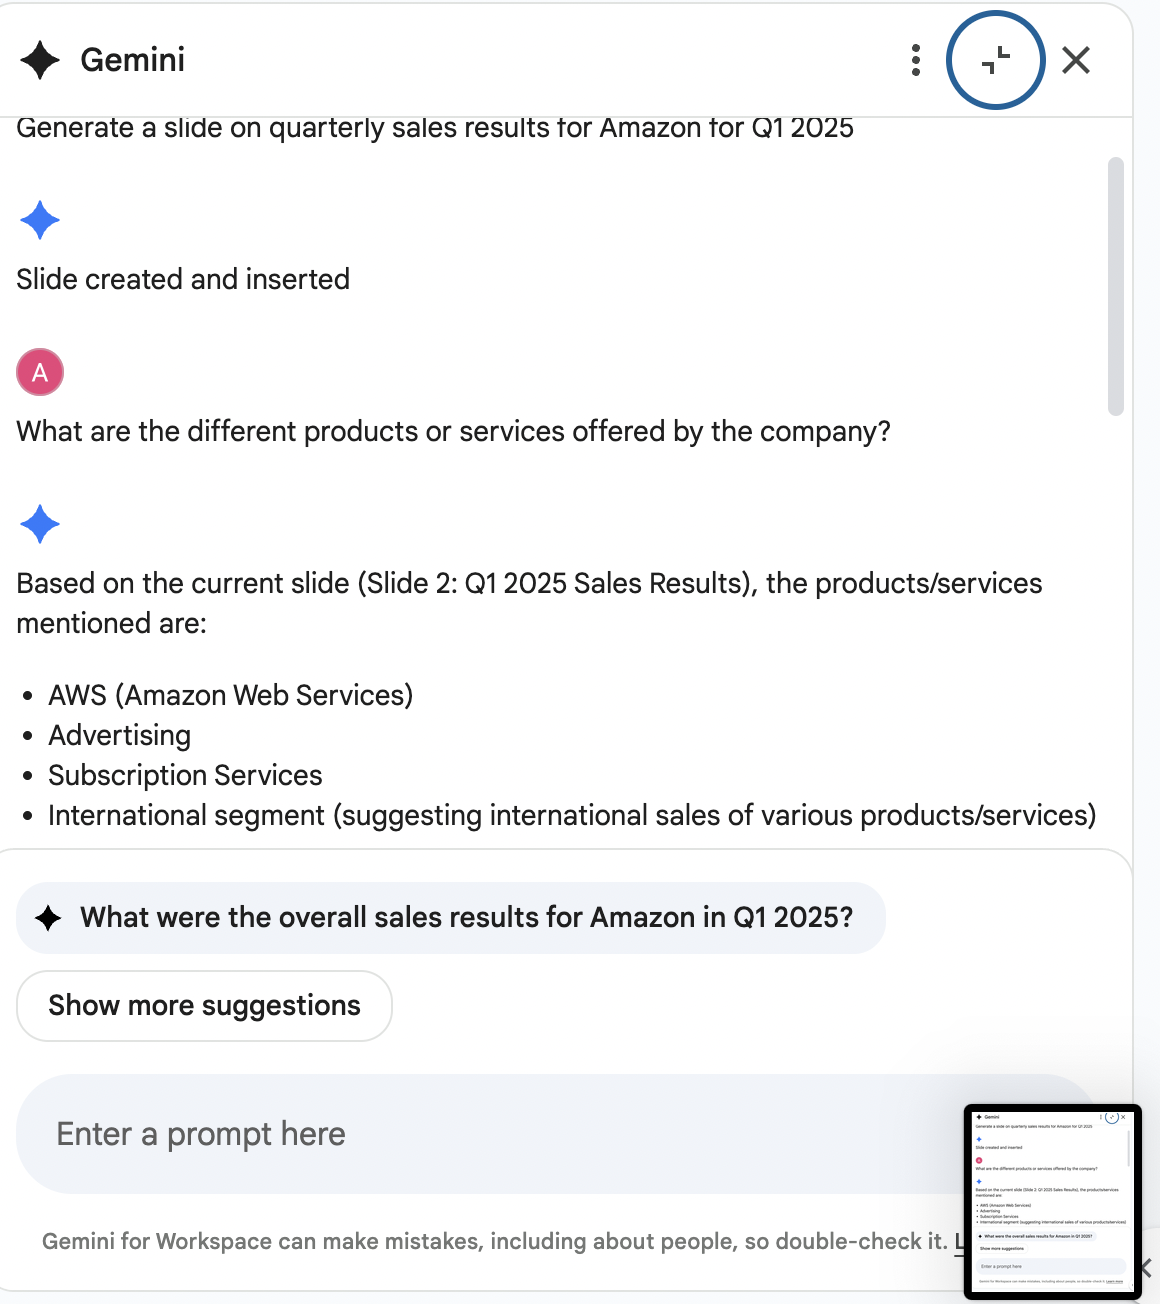Click the 'Subscription Services' bullet item
The height and width of the screenshot is (1304, 1160).
click(x=185, y=775)
